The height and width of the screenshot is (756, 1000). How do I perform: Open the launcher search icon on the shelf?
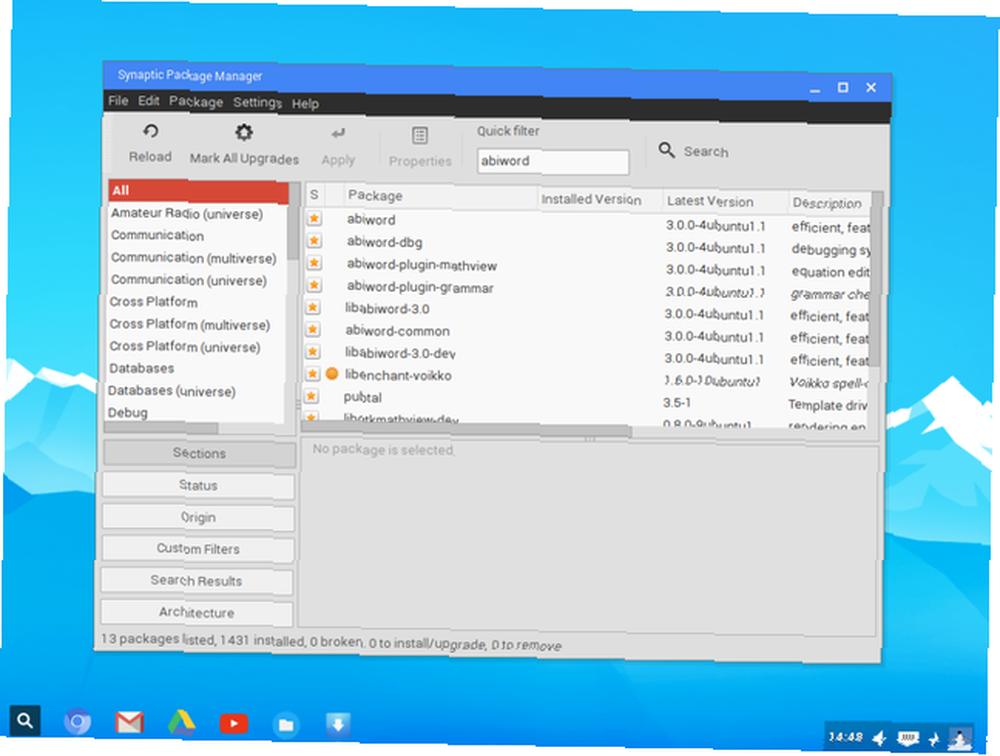pyautogui.click(x=25, y=721)
